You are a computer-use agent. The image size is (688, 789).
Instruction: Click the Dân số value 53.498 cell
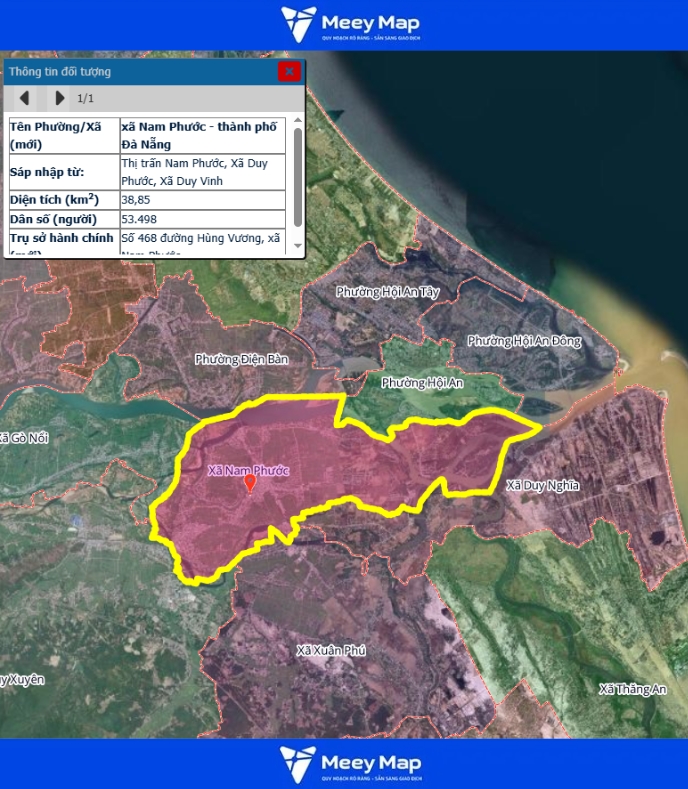203,218
